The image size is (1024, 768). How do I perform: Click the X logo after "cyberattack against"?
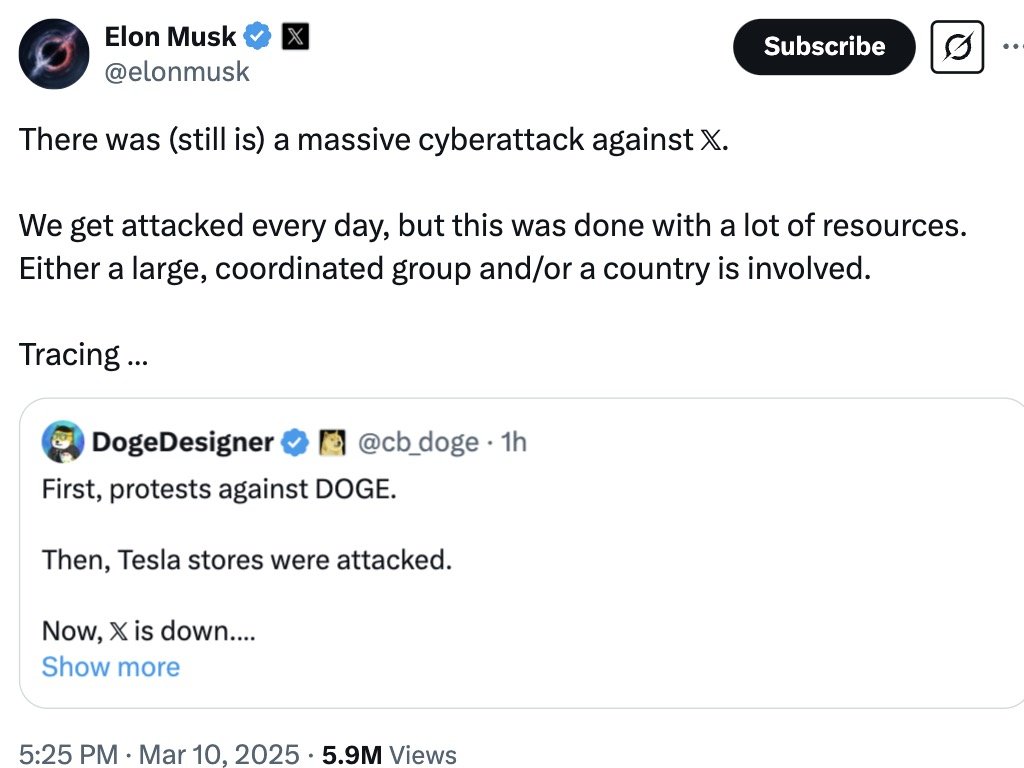(709, 140)
